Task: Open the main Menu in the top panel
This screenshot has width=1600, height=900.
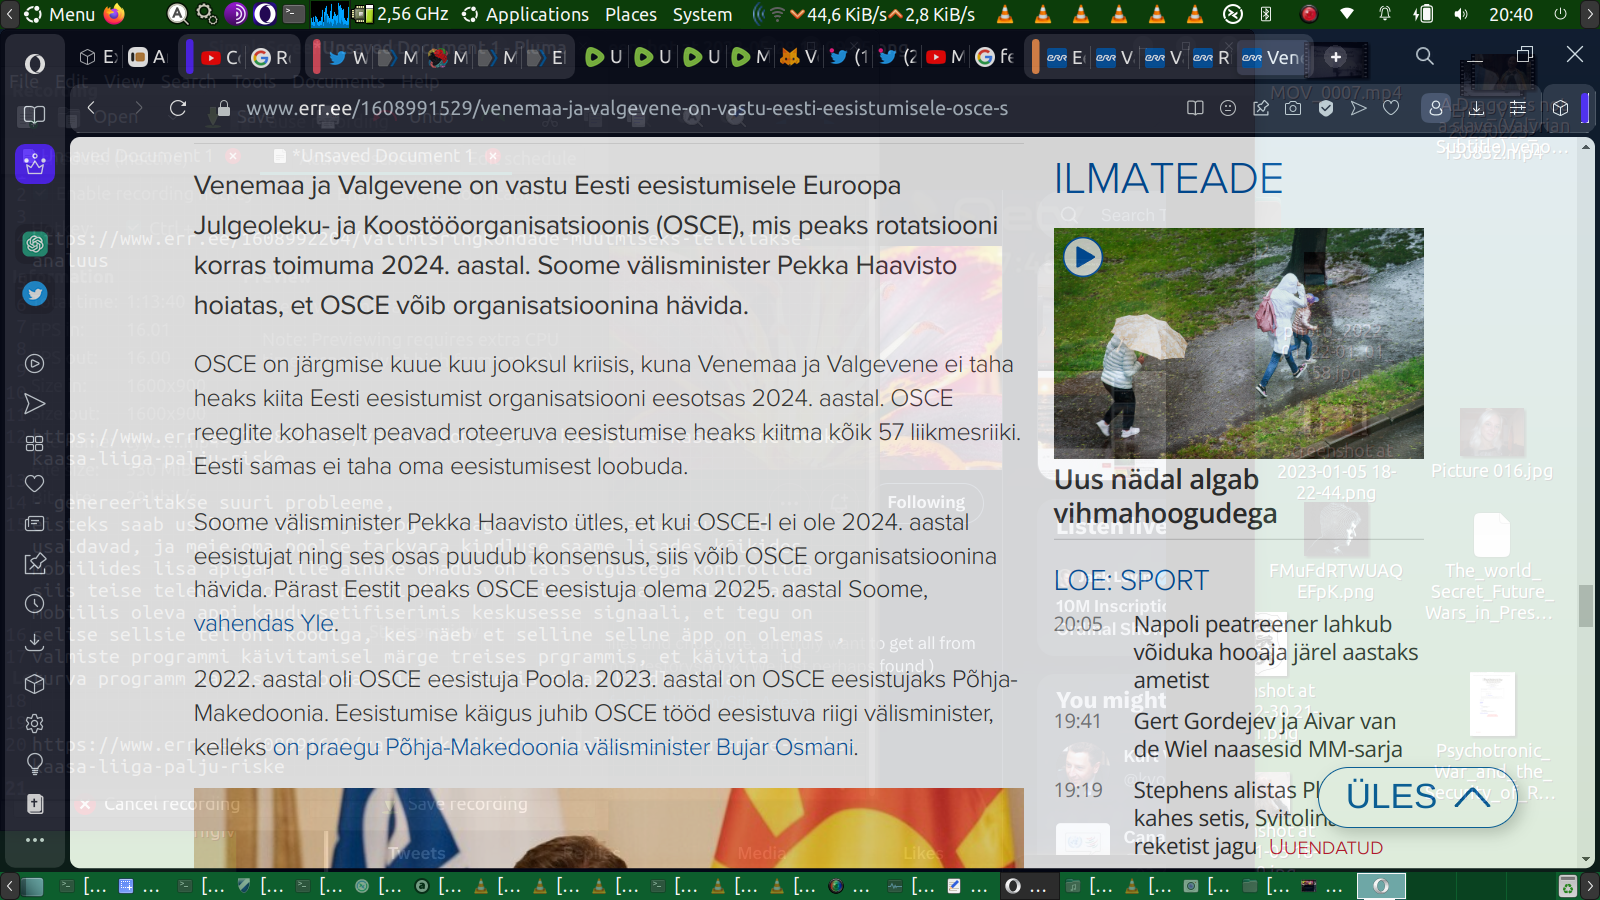Action: (60, 14)
